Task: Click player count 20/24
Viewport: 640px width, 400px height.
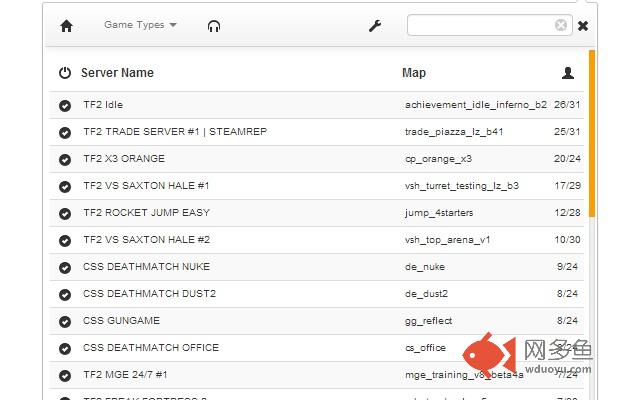Action: click(x=567, y=158)
